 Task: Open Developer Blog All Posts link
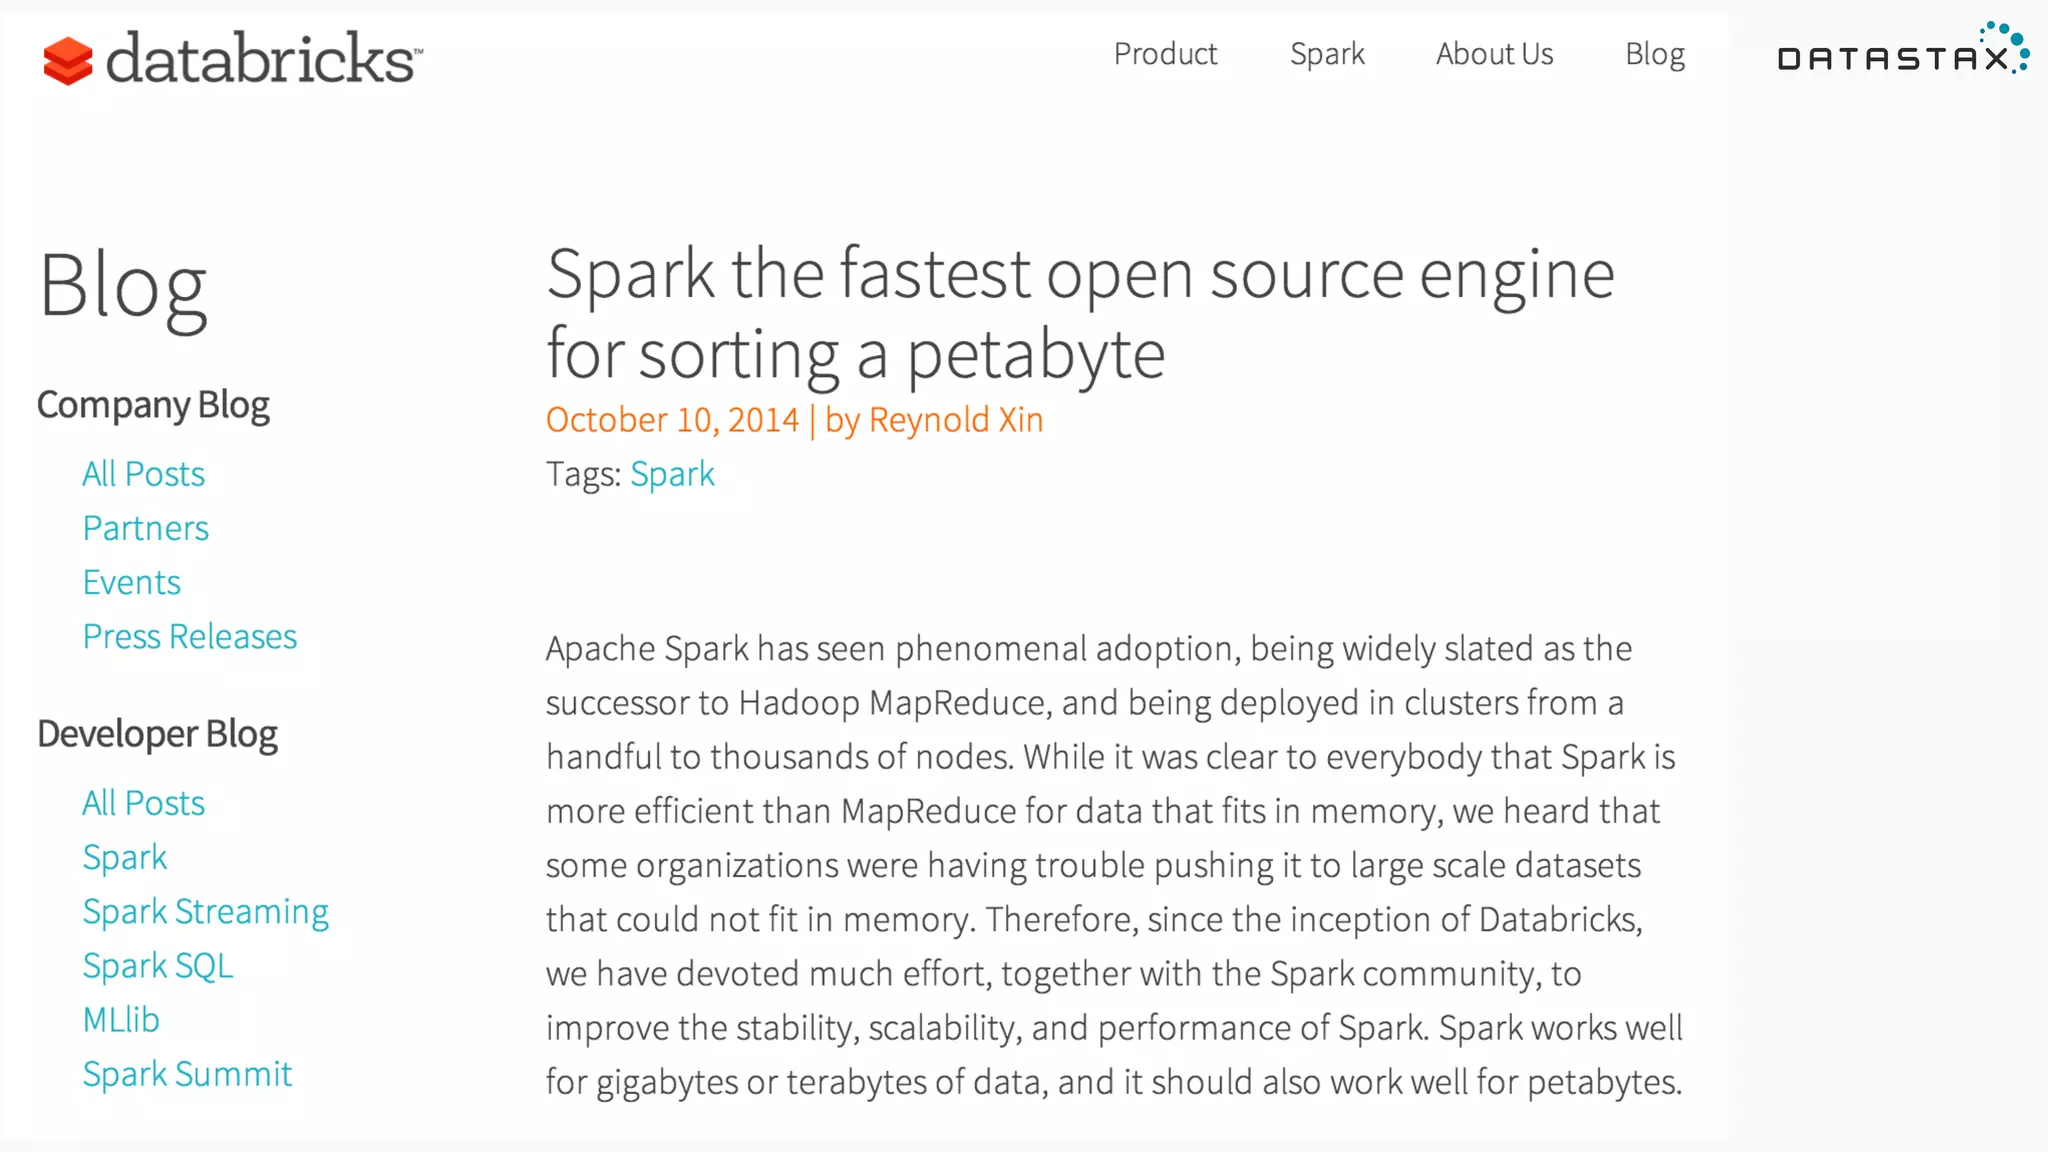click(143, 803)
